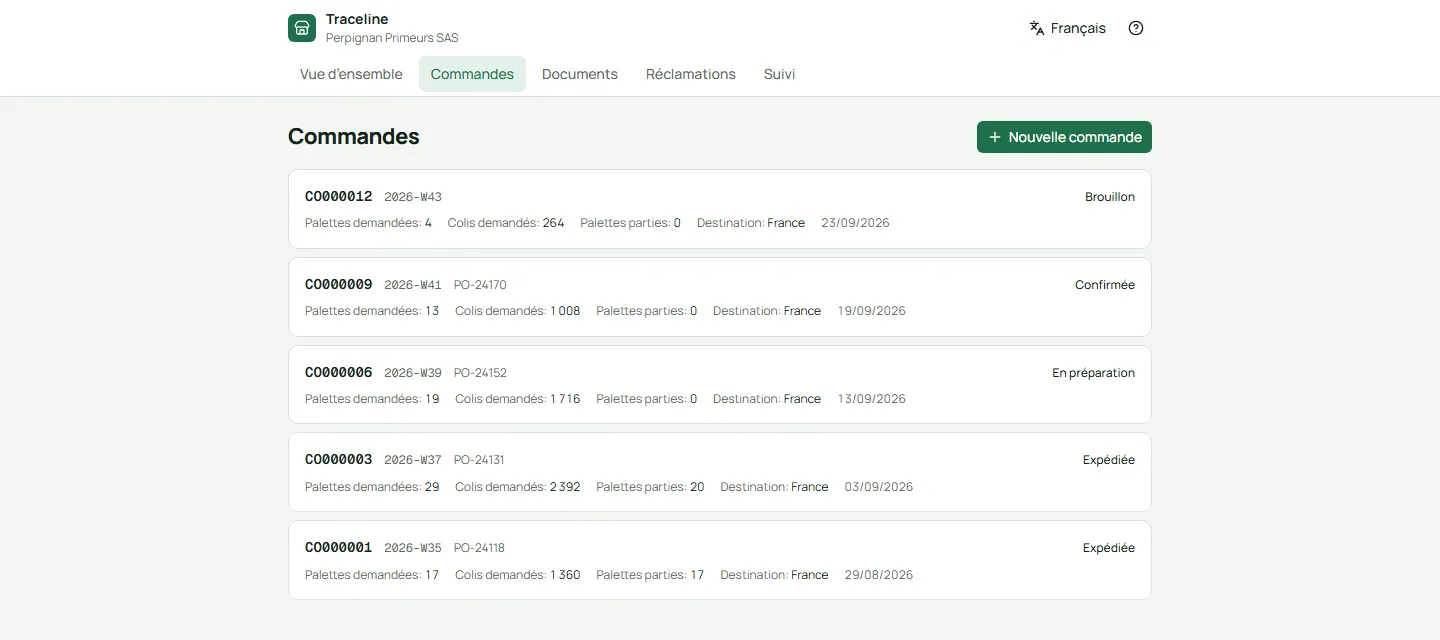Click the date 29/08/2026

tap(879, 575)
